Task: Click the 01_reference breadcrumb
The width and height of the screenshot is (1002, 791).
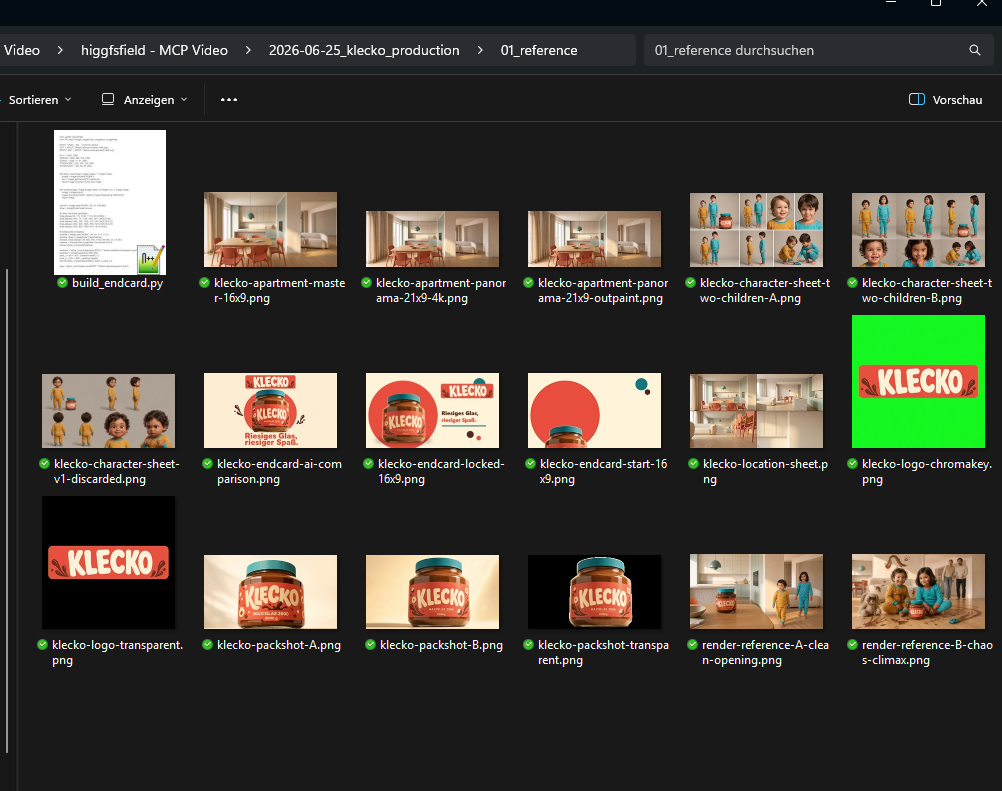Action: tap(539, 50)
